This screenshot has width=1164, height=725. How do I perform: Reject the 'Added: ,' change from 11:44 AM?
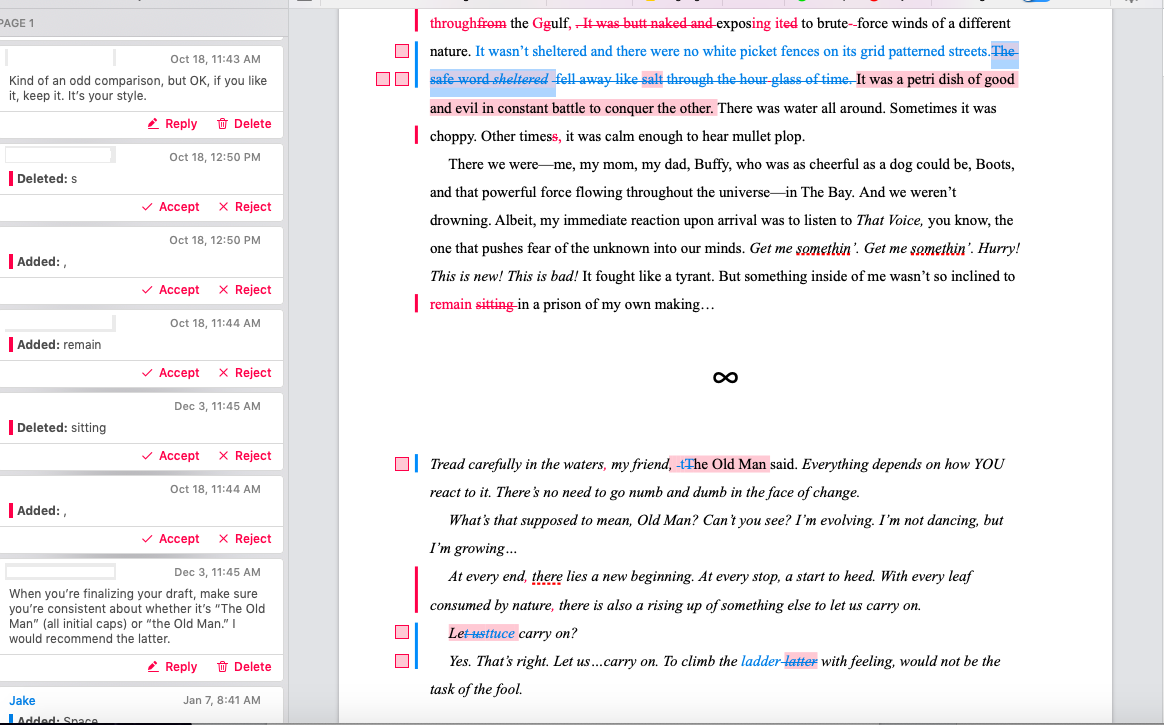[x=245, y=539]
